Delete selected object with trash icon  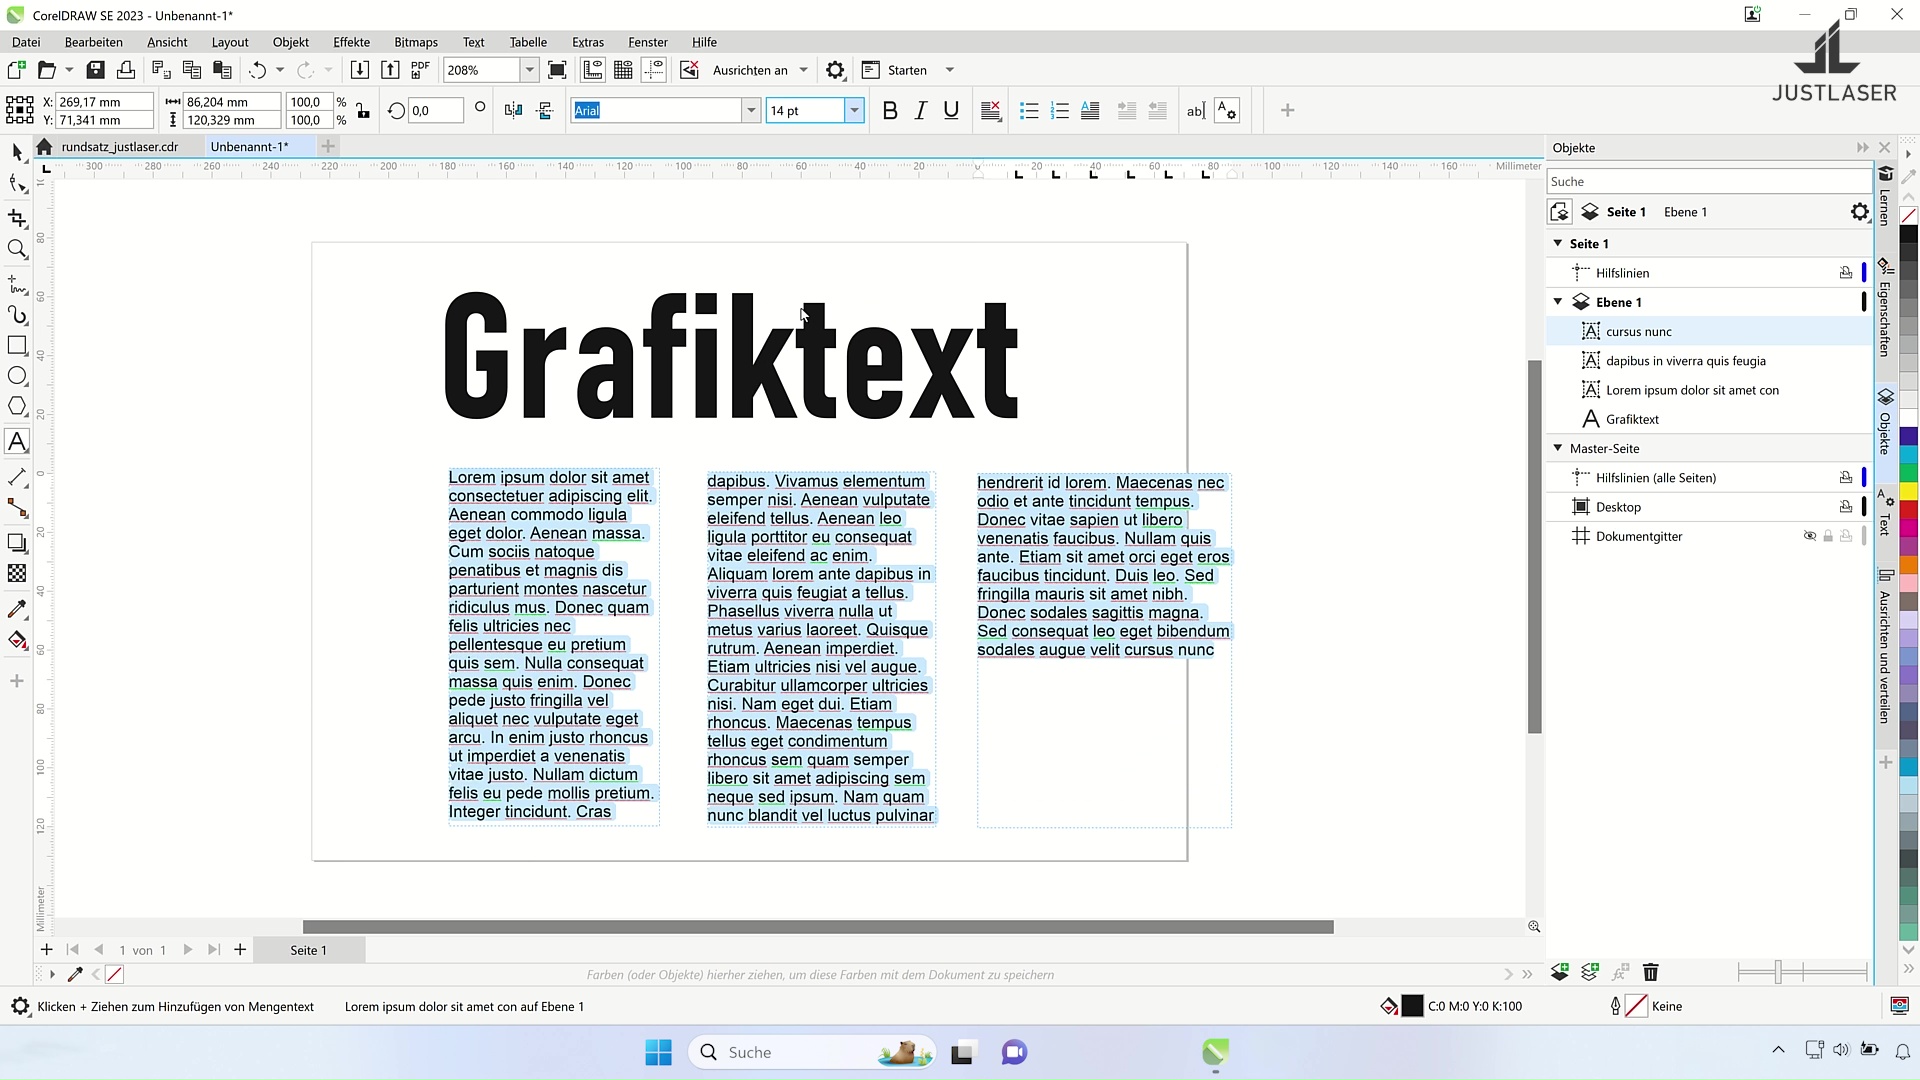(1651, 972)
